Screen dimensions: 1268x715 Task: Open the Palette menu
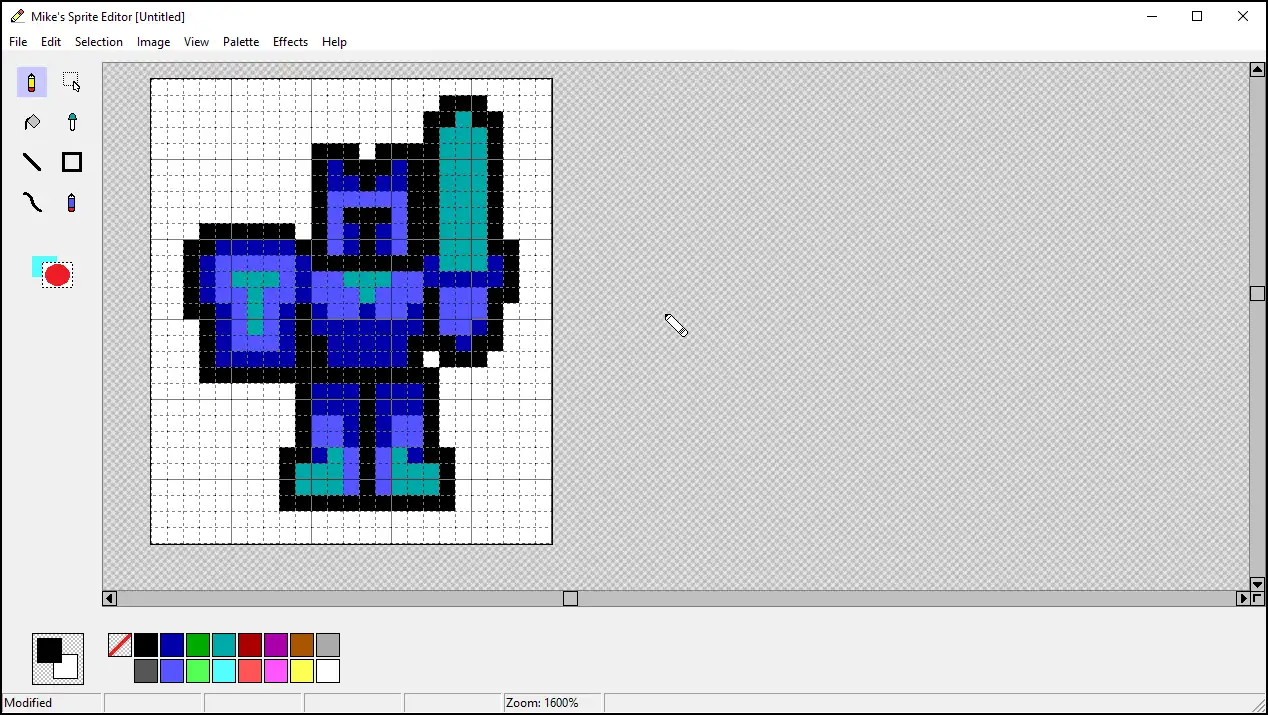click(x=241, y=42)
